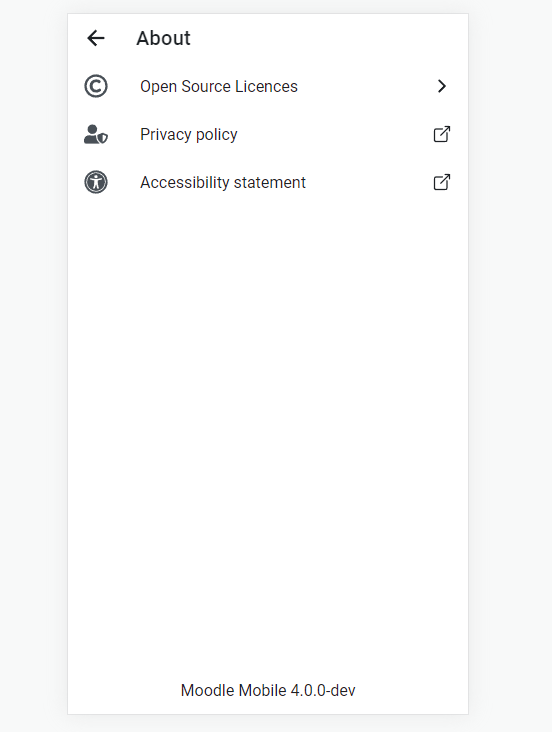Open the Open Source Licences entry
The width and height of the screenshot is (552, 732).
[268, 86]
